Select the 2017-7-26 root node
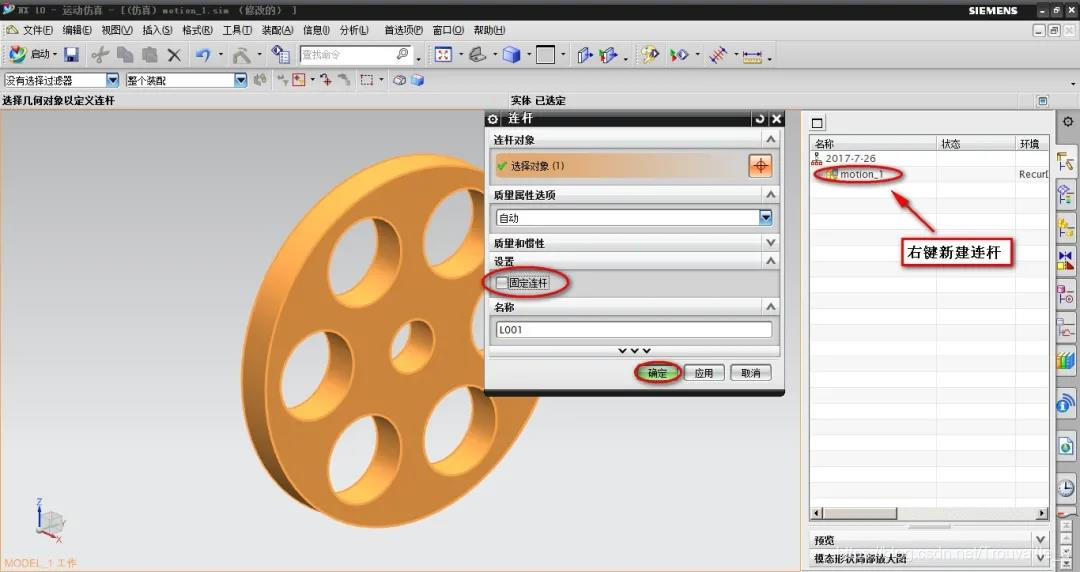Screen dimensions: 1080x572 [x=851, y=159]
